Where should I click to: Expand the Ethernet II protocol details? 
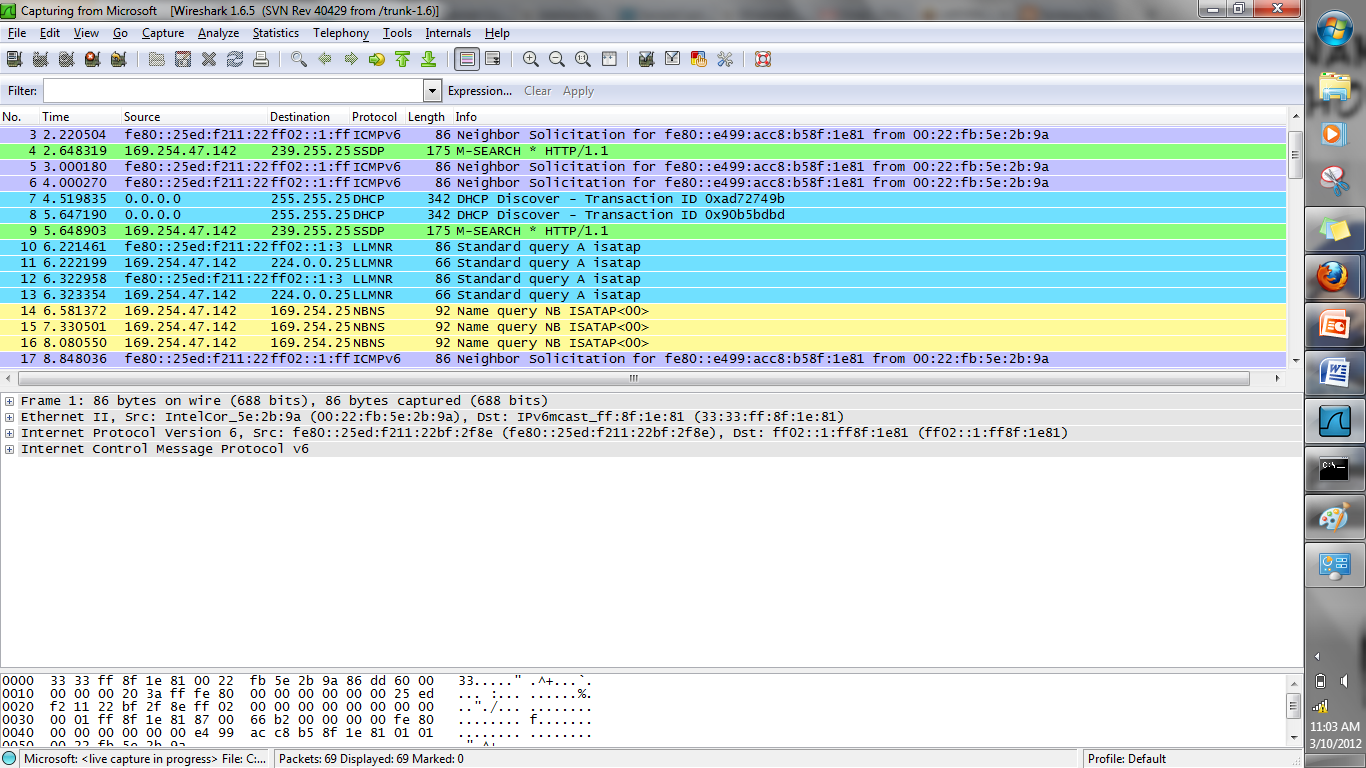click(x=8, y=416)
